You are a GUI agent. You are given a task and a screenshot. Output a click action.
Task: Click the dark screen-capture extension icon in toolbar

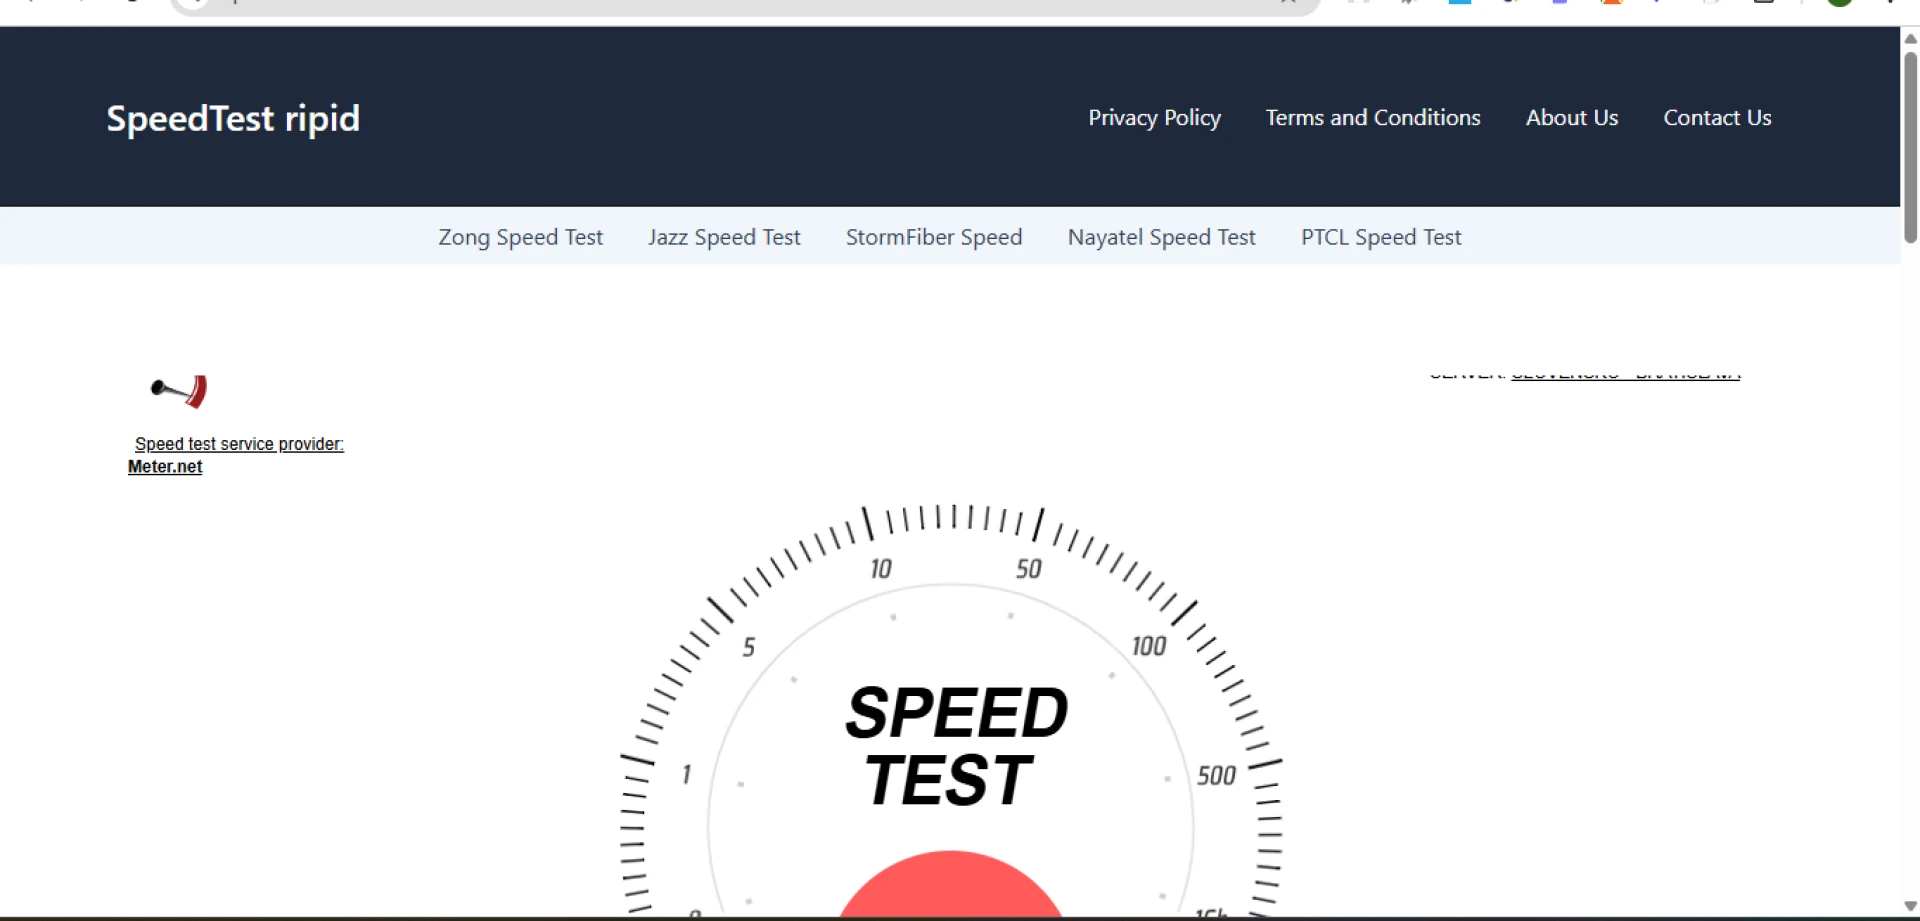point(1763,4)
